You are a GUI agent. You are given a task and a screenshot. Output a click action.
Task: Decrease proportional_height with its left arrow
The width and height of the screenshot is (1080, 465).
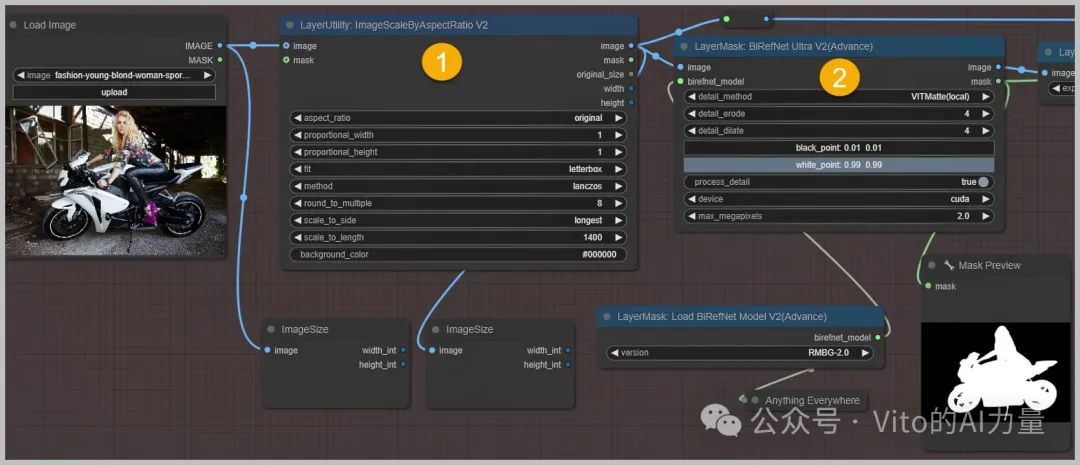coord(298,152)
